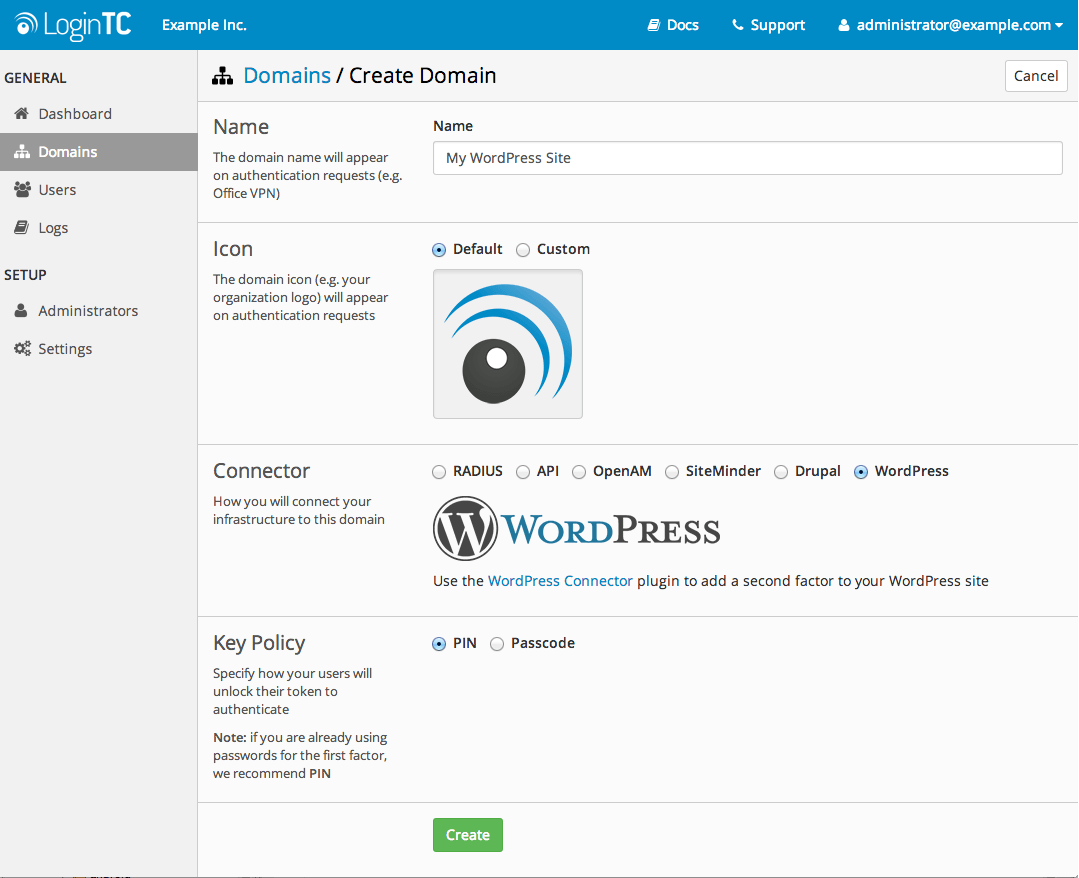Image resolution: width=1079 pixels, height=878 pixels.
Task: Open Settings in the sidebar
Action: pos(98,348)
